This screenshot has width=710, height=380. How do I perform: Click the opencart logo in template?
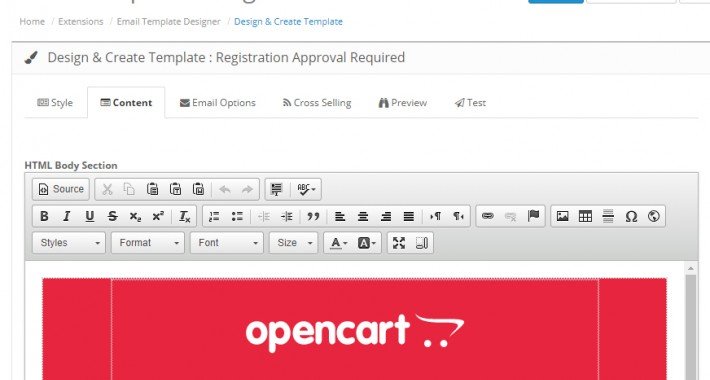pos(355,332)
